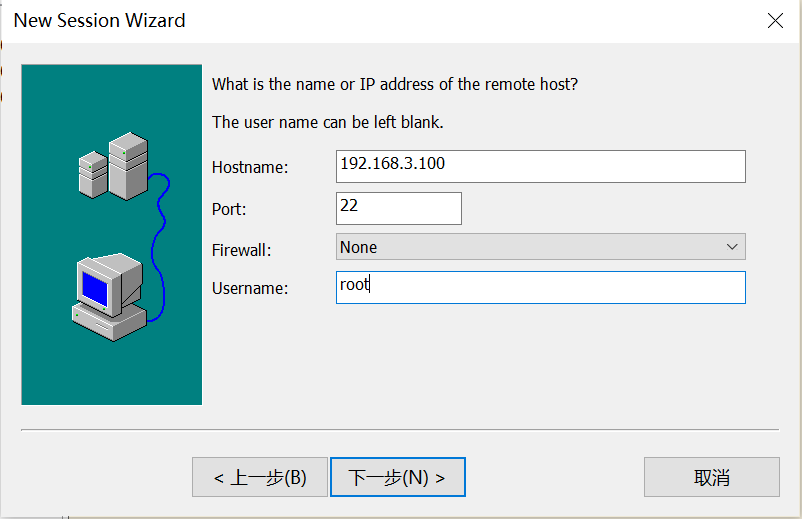Click the 'New Session Wizard' title text
Screen dimensions: 802x519
[x=99, y=20]
